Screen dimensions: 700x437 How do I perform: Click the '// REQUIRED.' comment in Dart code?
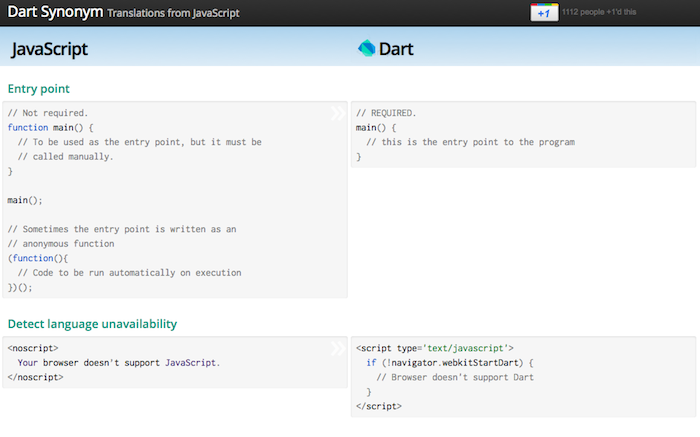[386, 113]
